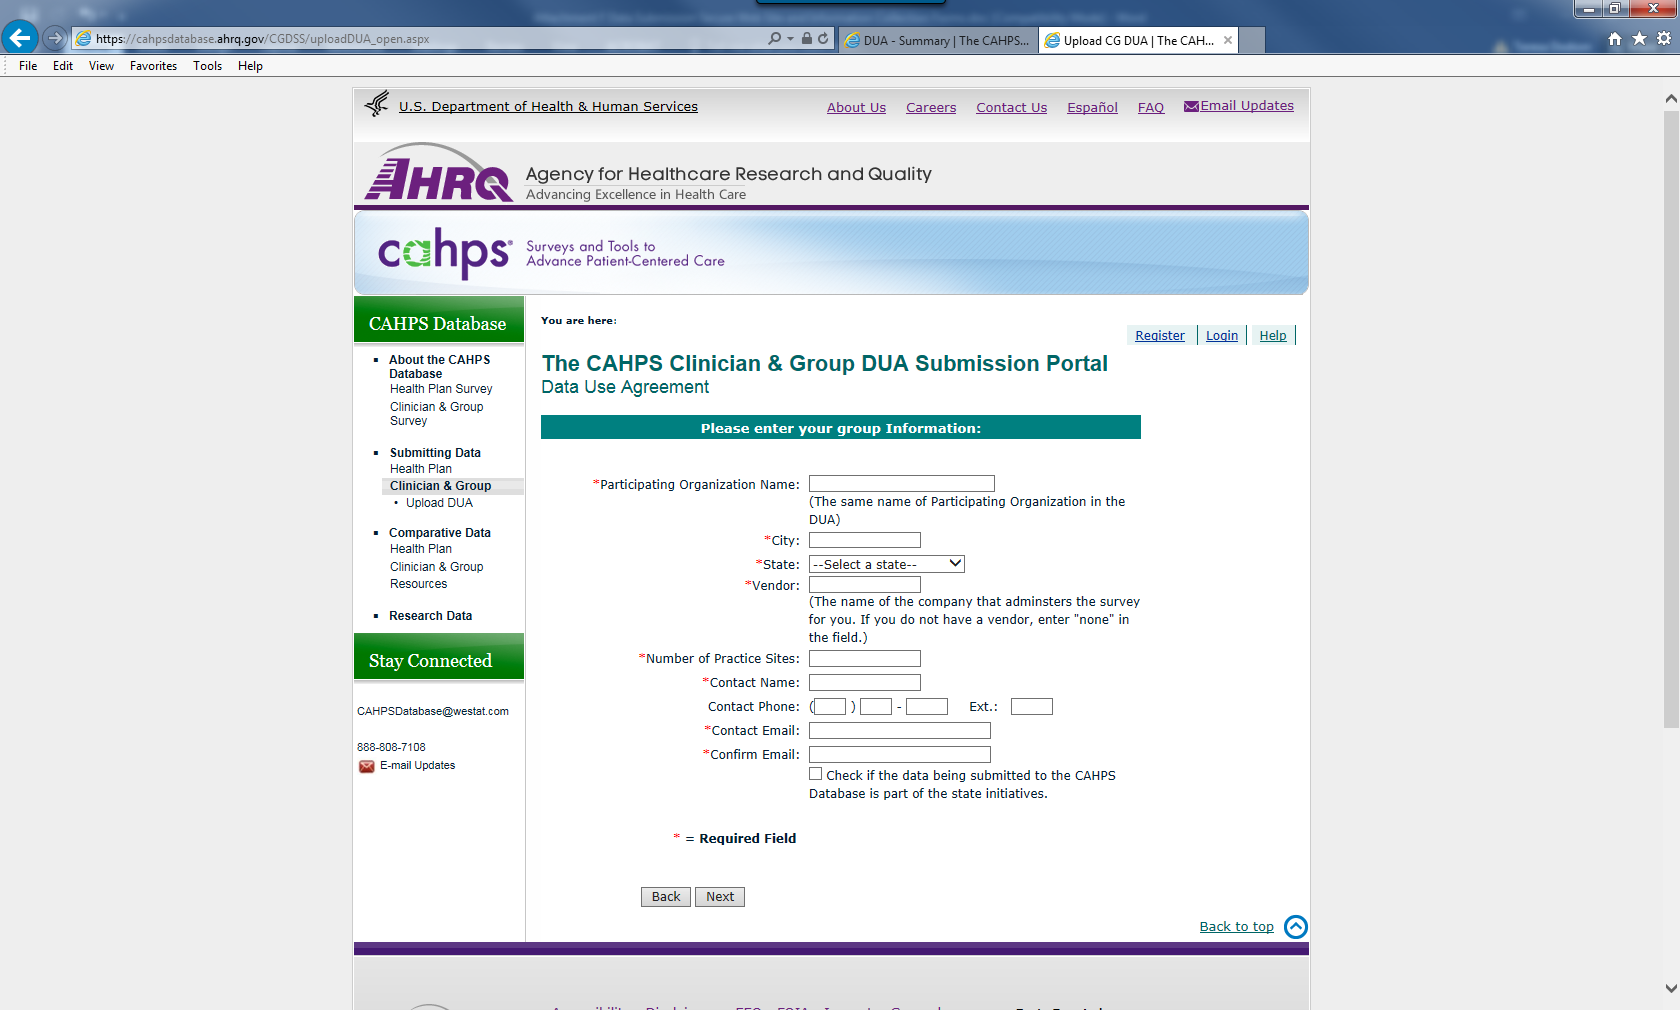Open the Tools menu
This screenshot has height=1010, width=1680.
click(208, 66)
